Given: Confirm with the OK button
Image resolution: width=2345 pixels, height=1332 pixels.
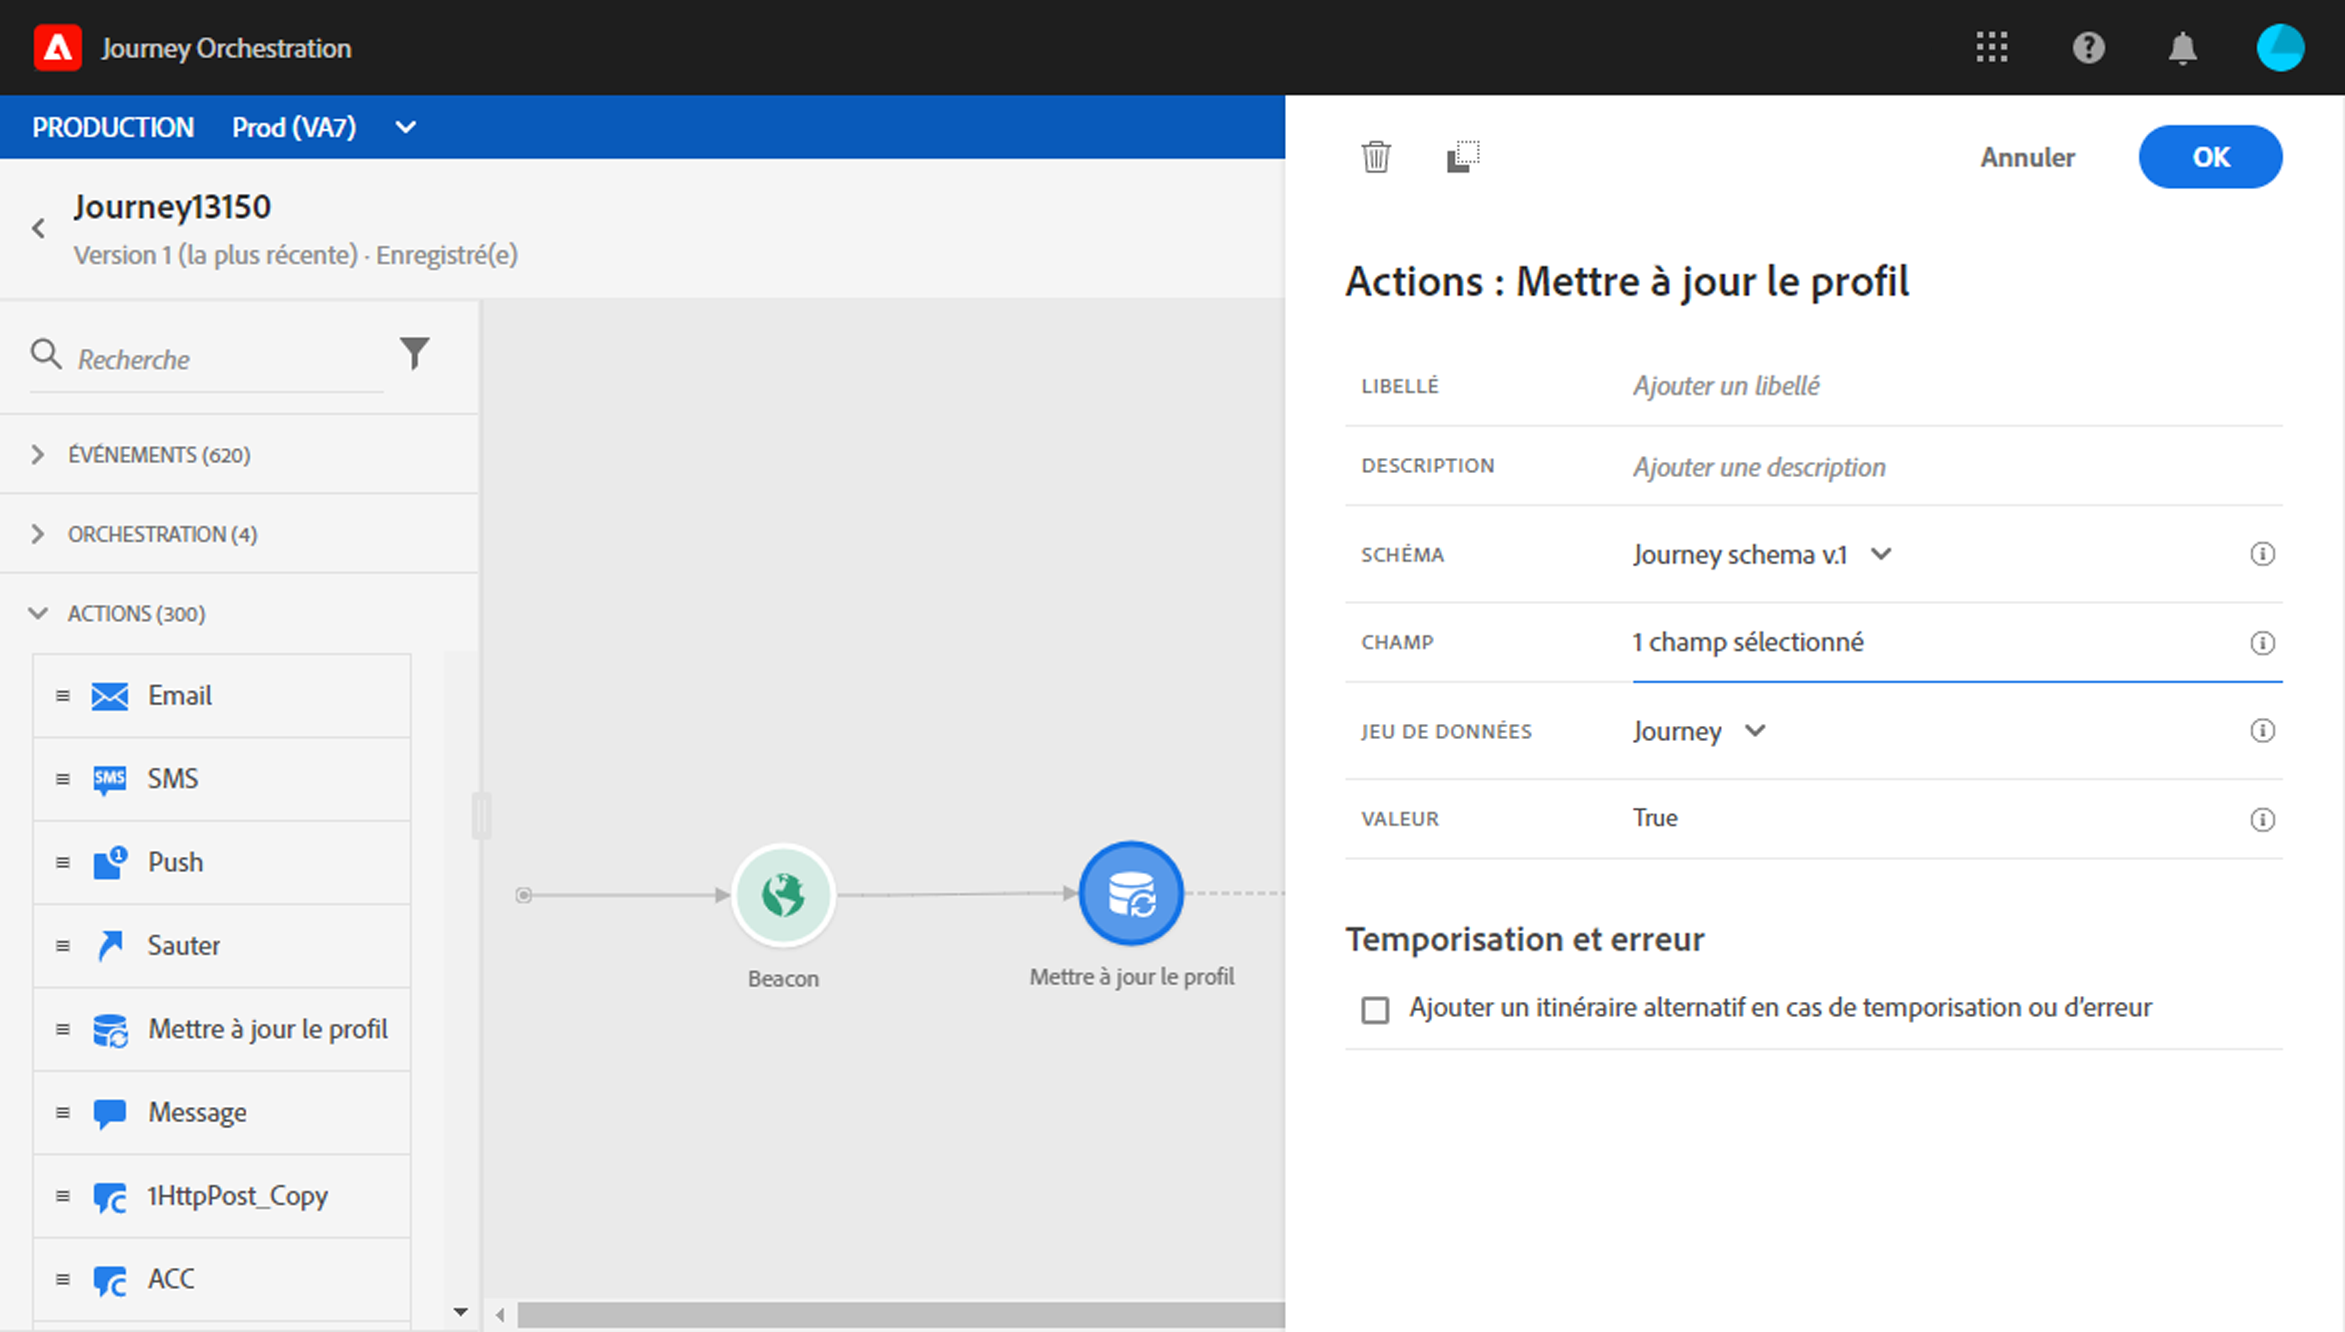Looking at the screenshot, I should tap(2210, 157).
